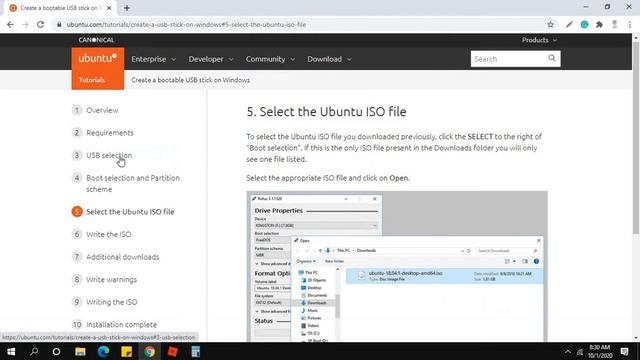Click the page vertical scrollbar thumb
The height and width of the screenshot is (360, 640).
[636, 139]
